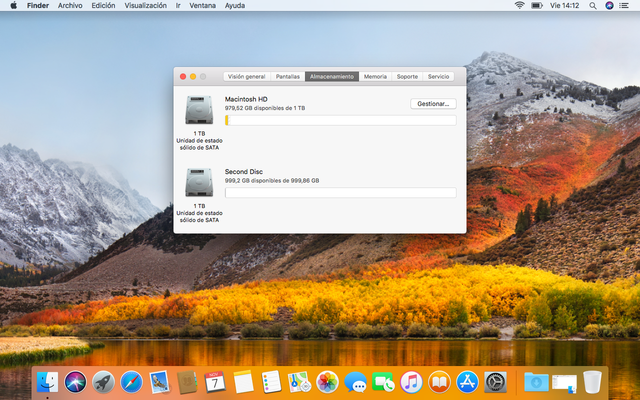
Task: Click the Gestionar... button
Action: 433,104
